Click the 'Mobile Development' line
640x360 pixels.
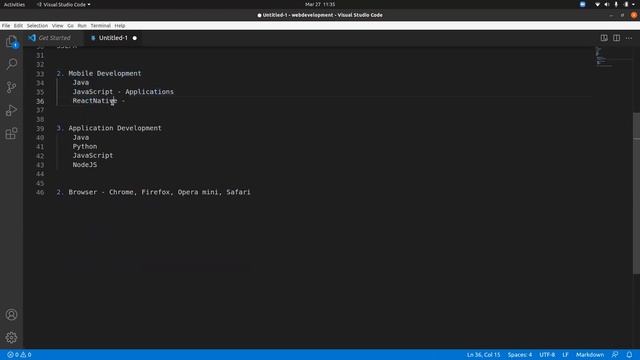point(104,73)
